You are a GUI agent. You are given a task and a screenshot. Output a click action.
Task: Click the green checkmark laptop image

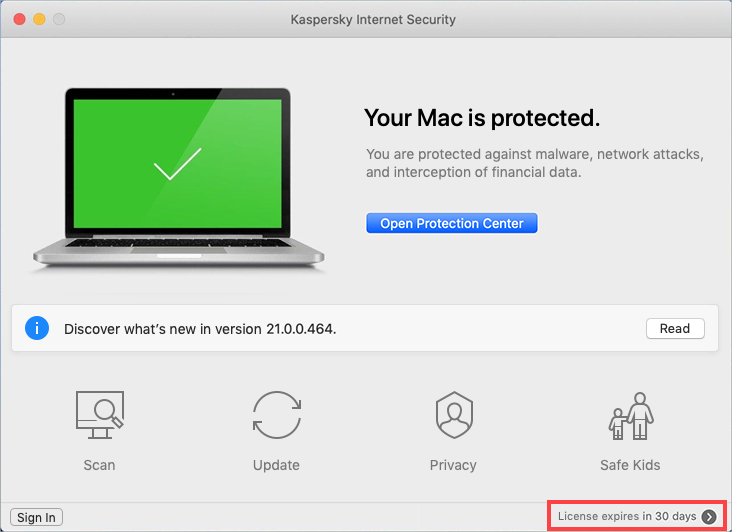click(178, 176)
